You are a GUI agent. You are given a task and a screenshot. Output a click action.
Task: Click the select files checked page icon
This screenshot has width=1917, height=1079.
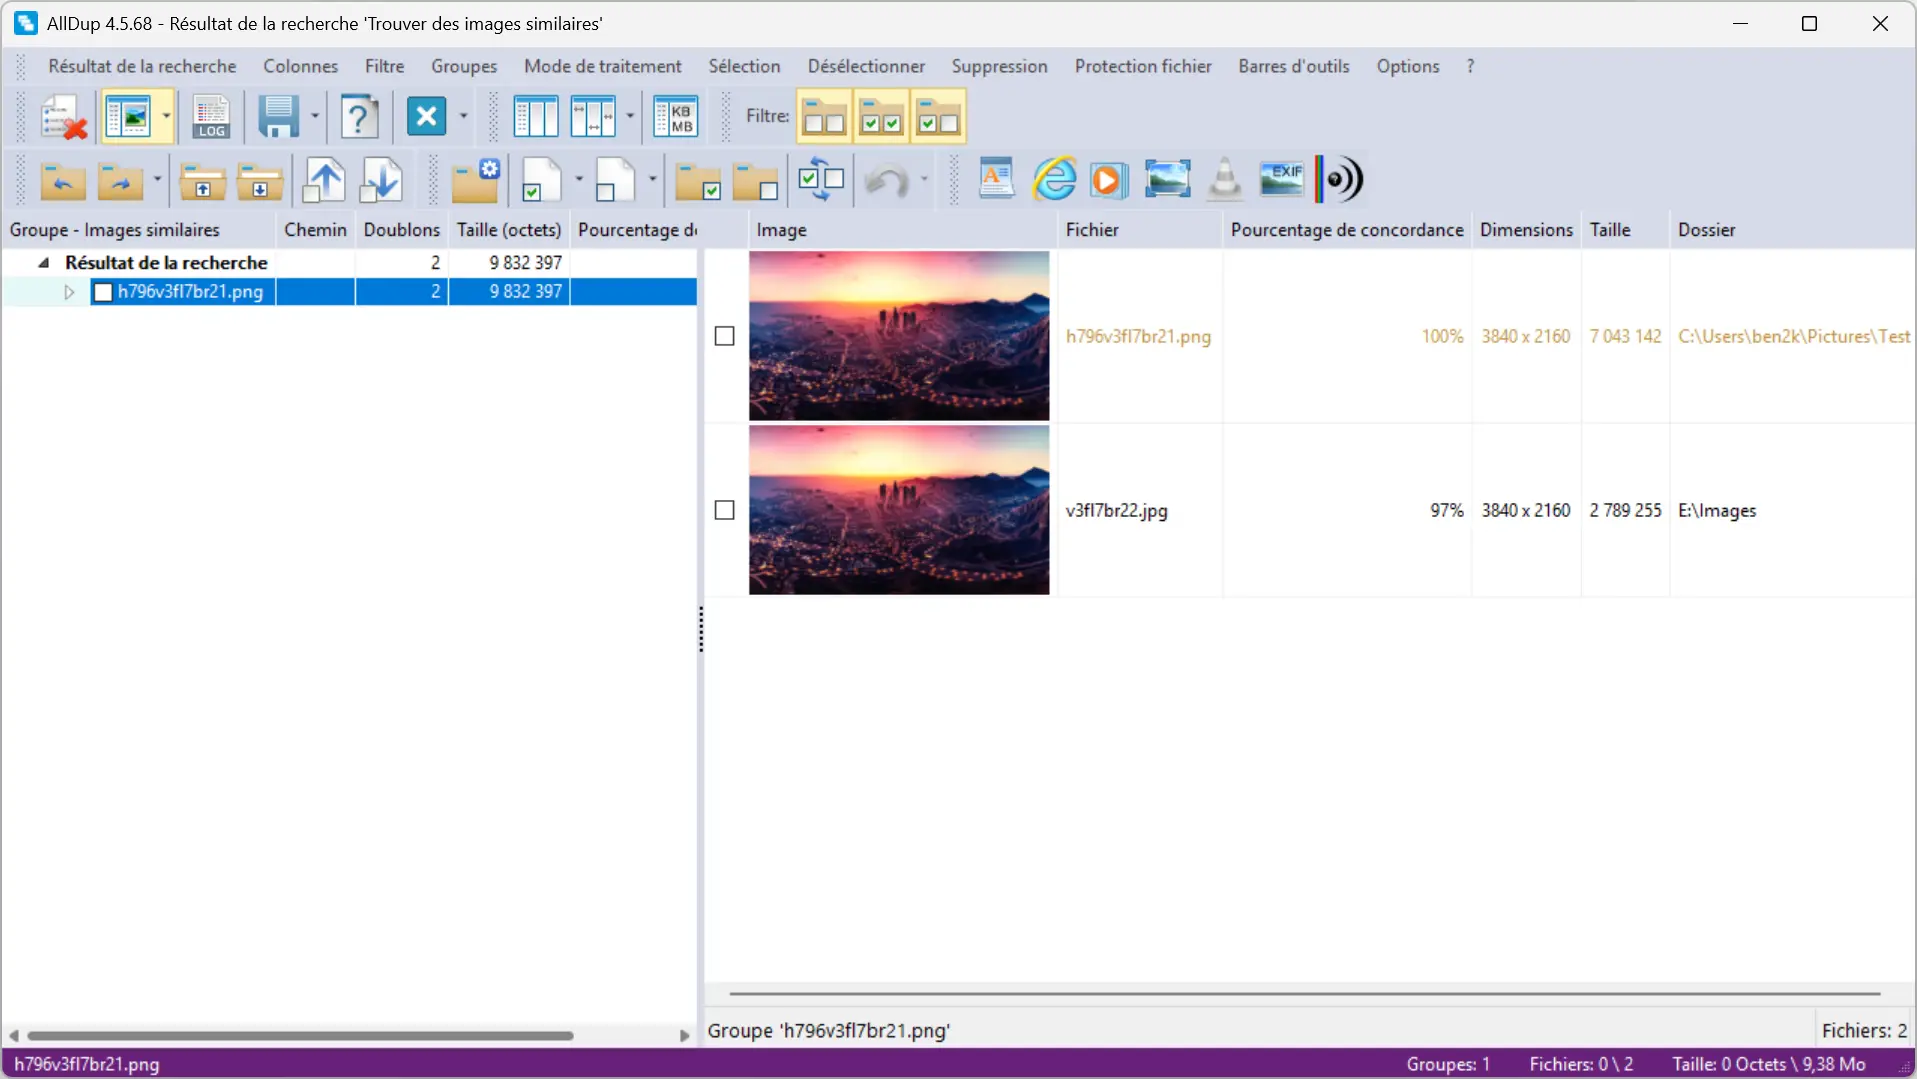click(541, 181)
